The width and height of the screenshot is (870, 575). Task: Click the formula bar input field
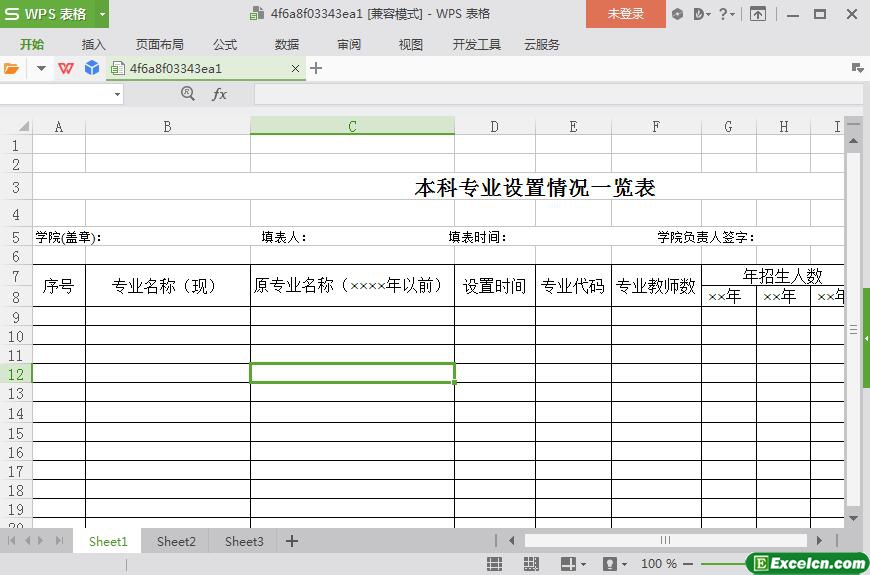tap(558, 94)
